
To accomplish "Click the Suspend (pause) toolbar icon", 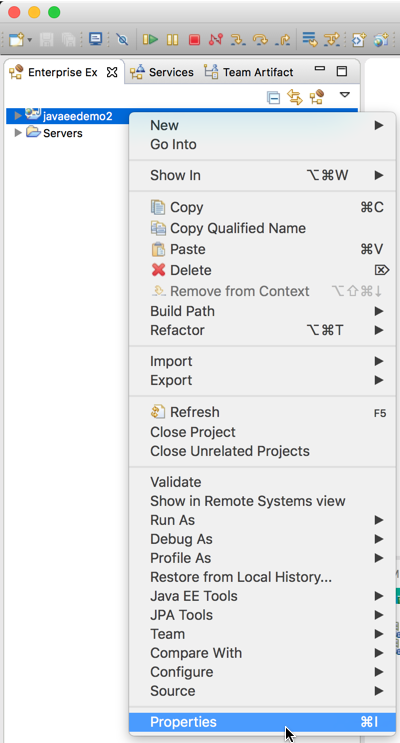I will (x=172, y=39).
